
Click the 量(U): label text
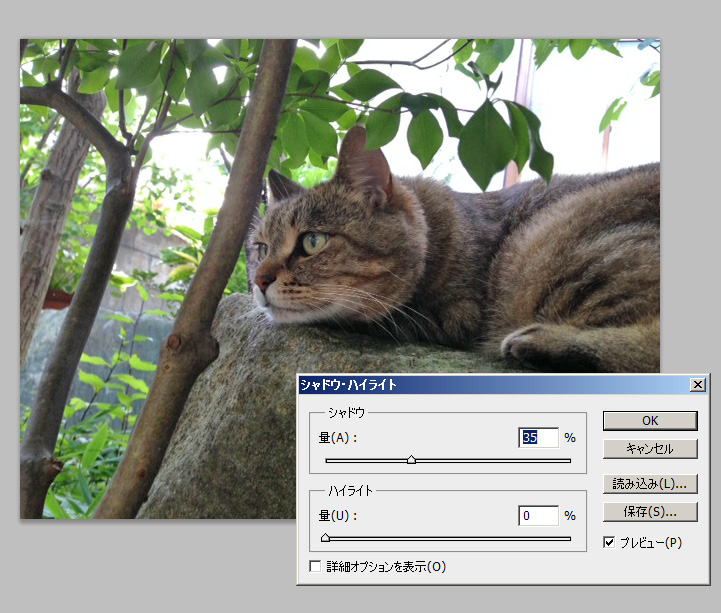(x=338, y=516)
